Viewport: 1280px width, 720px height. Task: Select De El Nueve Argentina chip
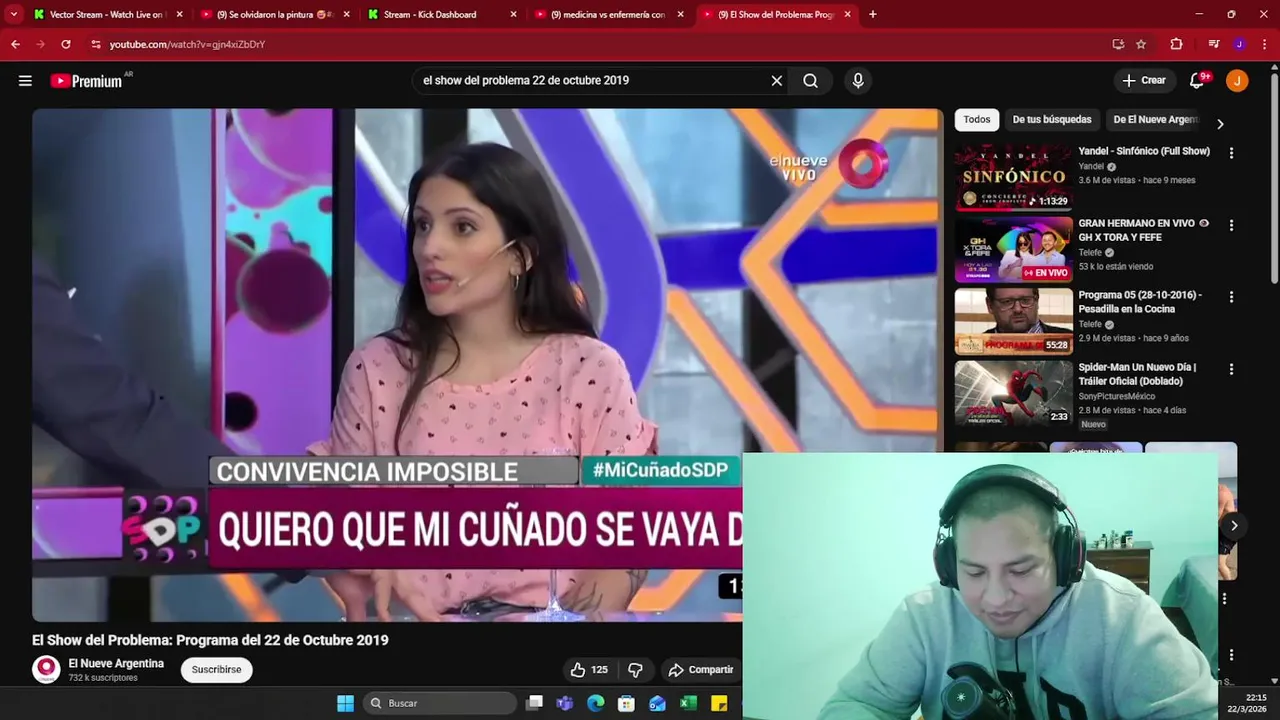pyautogui.click(x=1155, y=119)
